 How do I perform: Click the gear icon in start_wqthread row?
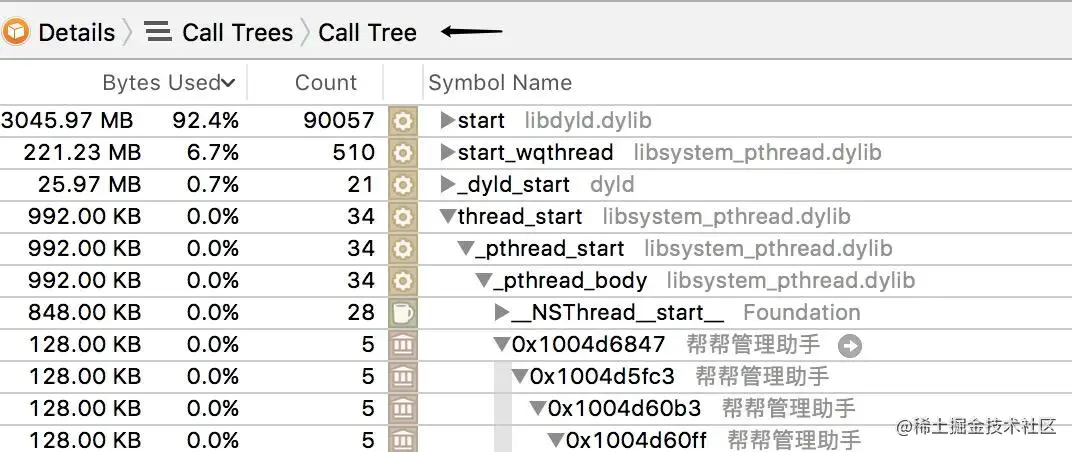pos(403,152)
